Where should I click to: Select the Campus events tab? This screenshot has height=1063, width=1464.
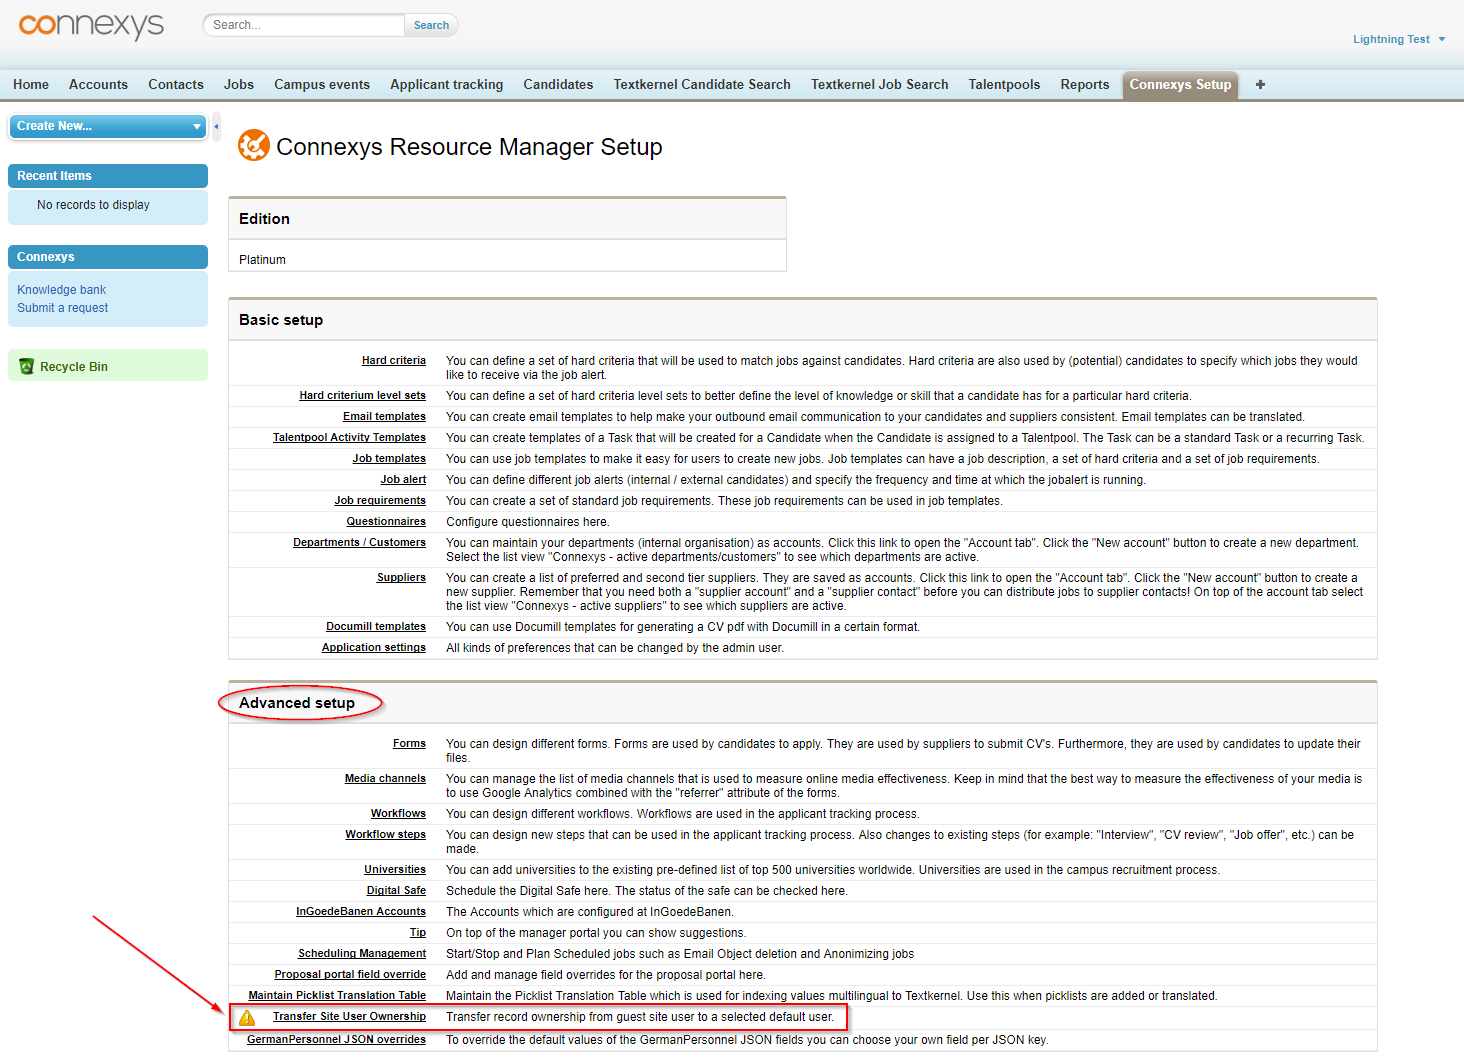pyautogui.click(x=322, y=85)
